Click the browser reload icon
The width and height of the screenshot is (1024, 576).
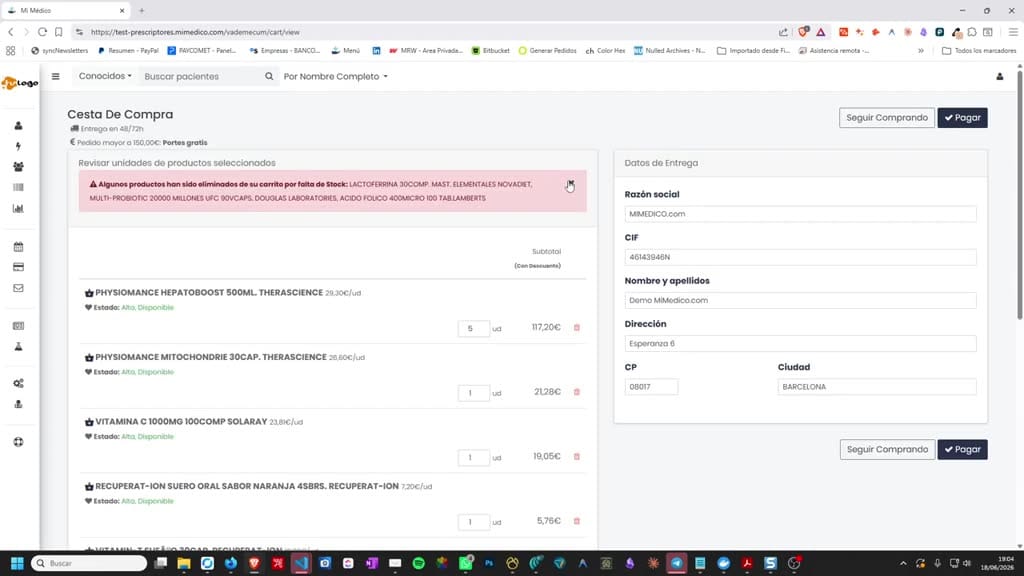point(42,32)
